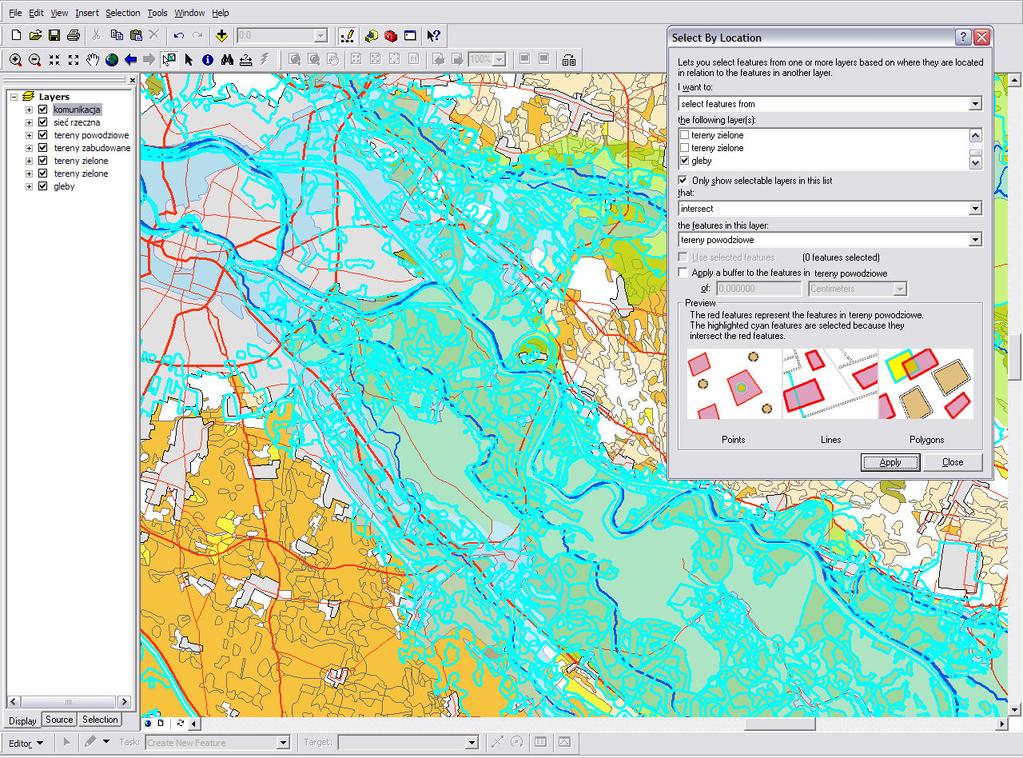Open the Tools menu
This screenshot has width=1023, height=758.
click(x=157, y=13)
